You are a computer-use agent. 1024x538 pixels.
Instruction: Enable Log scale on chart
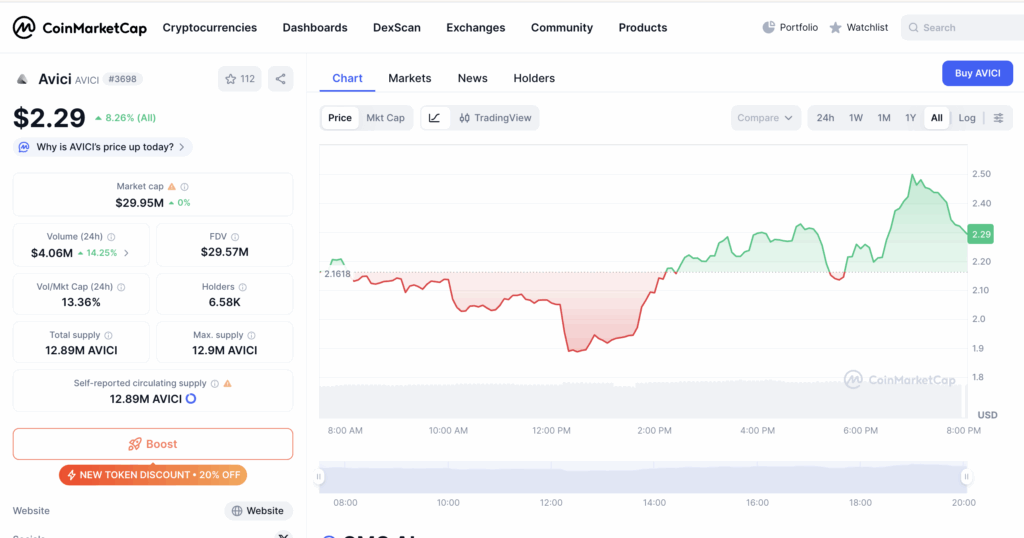967,118
